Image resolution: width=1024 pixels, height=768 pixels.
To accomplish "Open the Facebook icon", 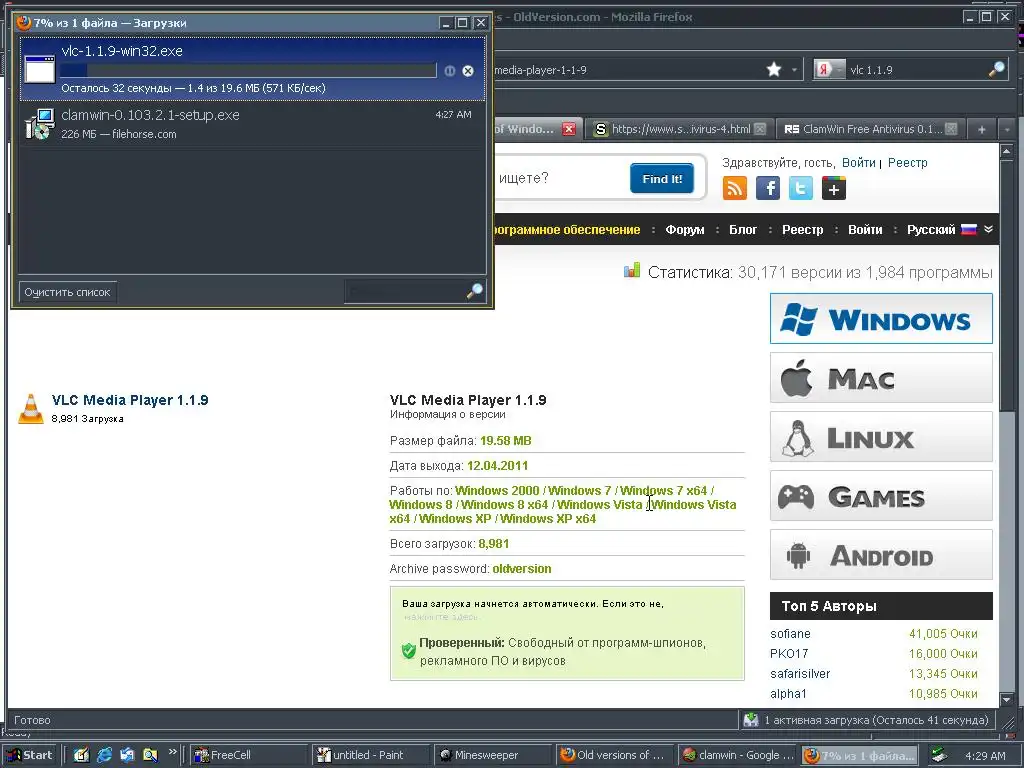I will coord(768,188).
